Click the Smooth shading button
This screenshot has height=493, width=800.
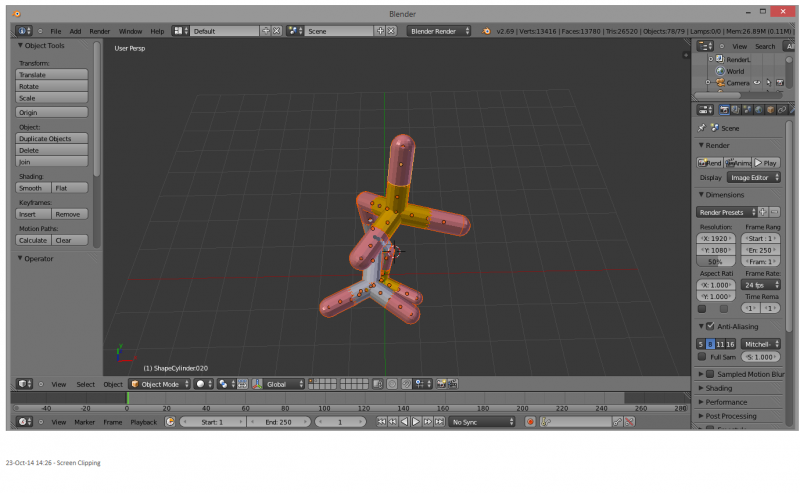[32, 188]
